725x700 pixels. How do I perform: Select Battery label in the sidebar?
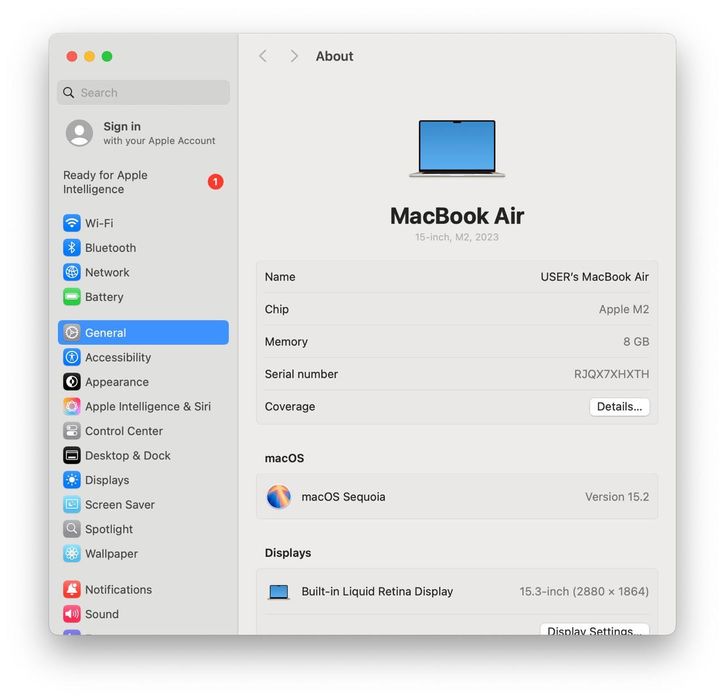pos(104,297)
